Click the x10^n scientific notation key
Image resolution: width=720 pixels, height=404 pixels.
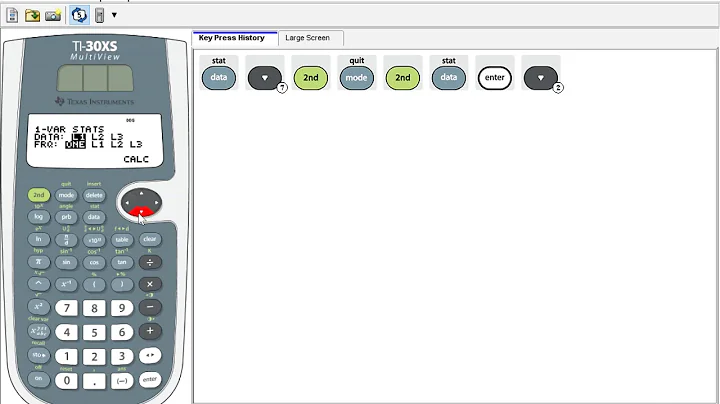[x=94, y=240]
